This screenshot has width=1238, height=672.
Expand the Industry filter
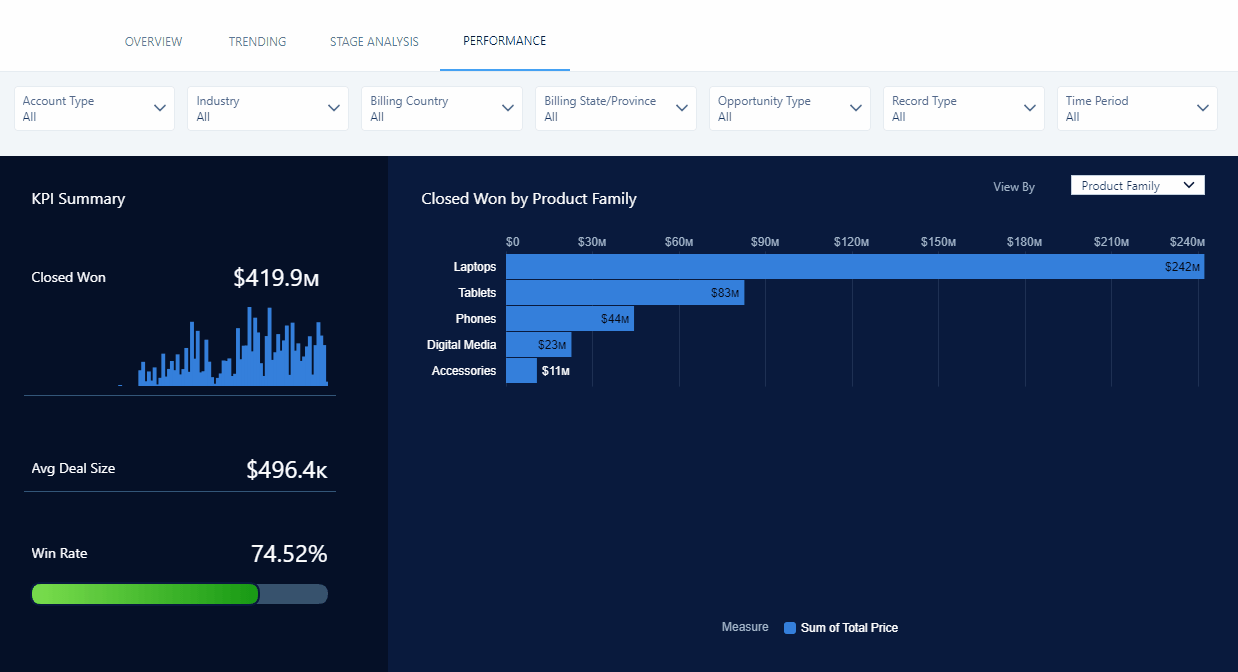[267, 108]
